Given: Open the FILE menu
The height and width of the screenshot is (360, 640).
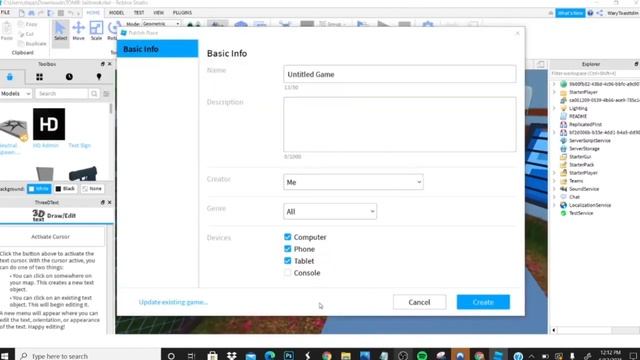Looking at the screenshot, I should tap(5, 13).
